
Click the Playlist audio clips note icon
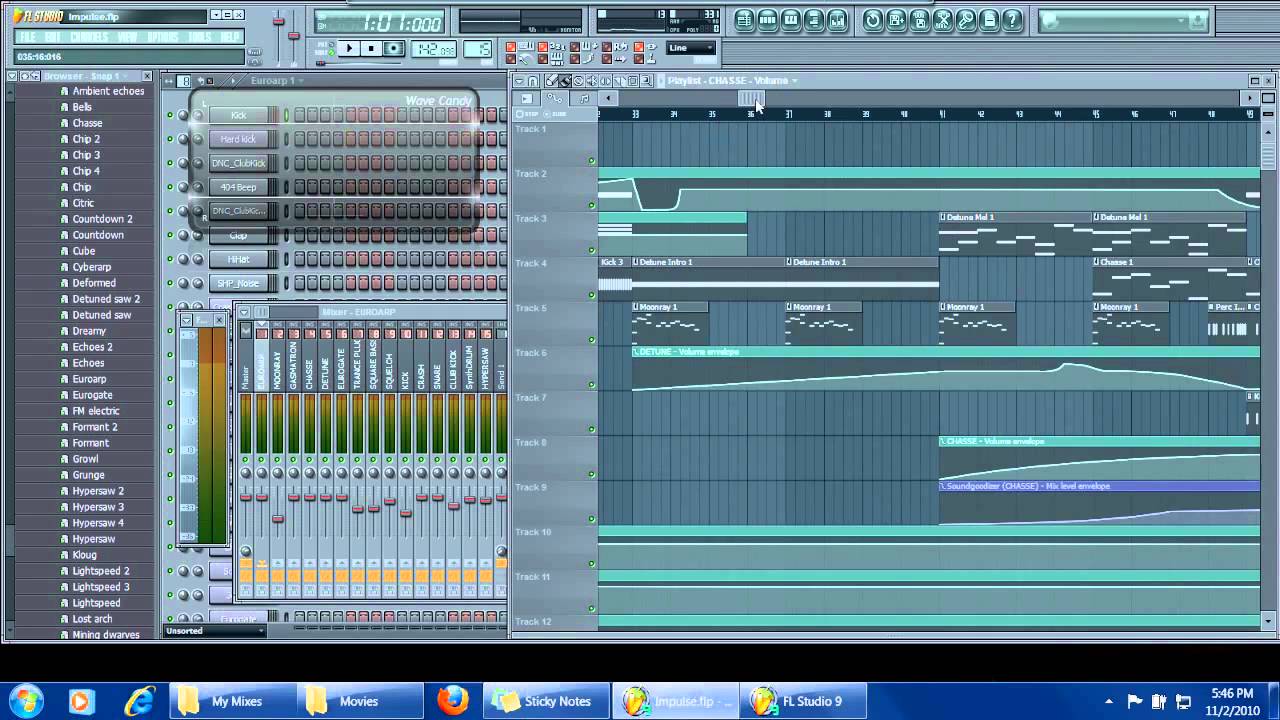[584, 98]
